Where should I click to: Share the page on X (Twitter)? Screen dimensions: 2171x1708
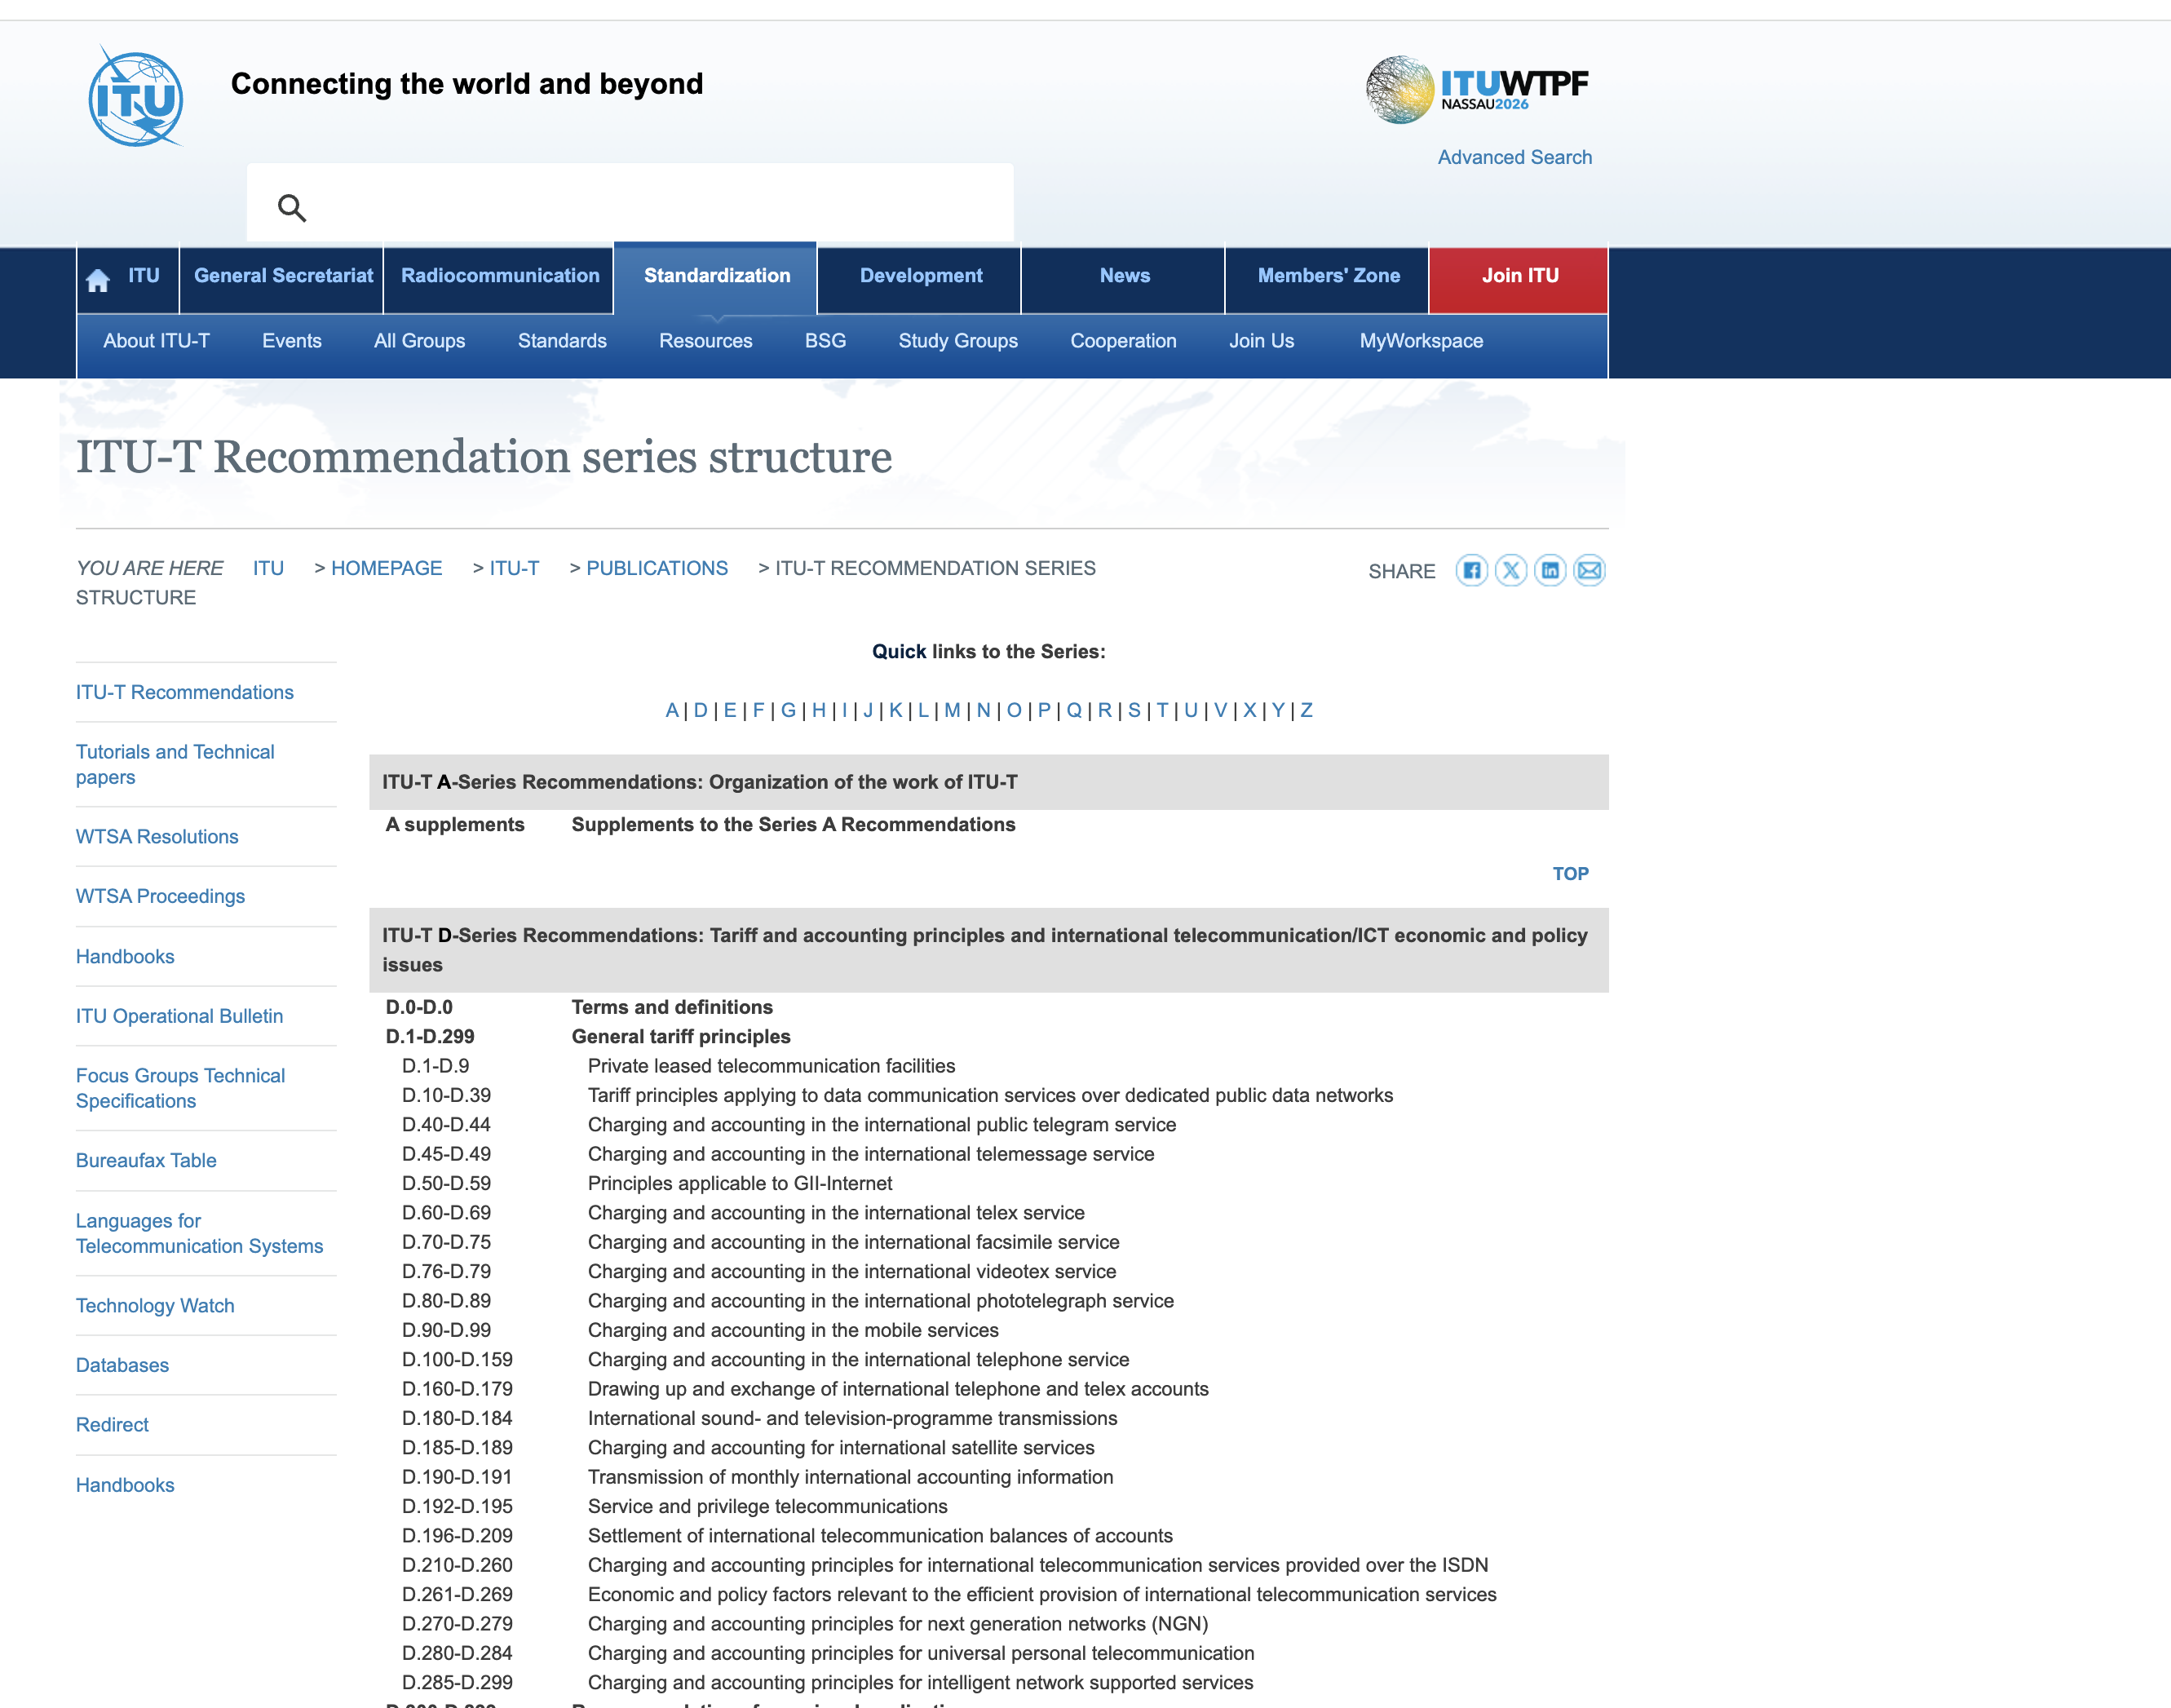1510,571
